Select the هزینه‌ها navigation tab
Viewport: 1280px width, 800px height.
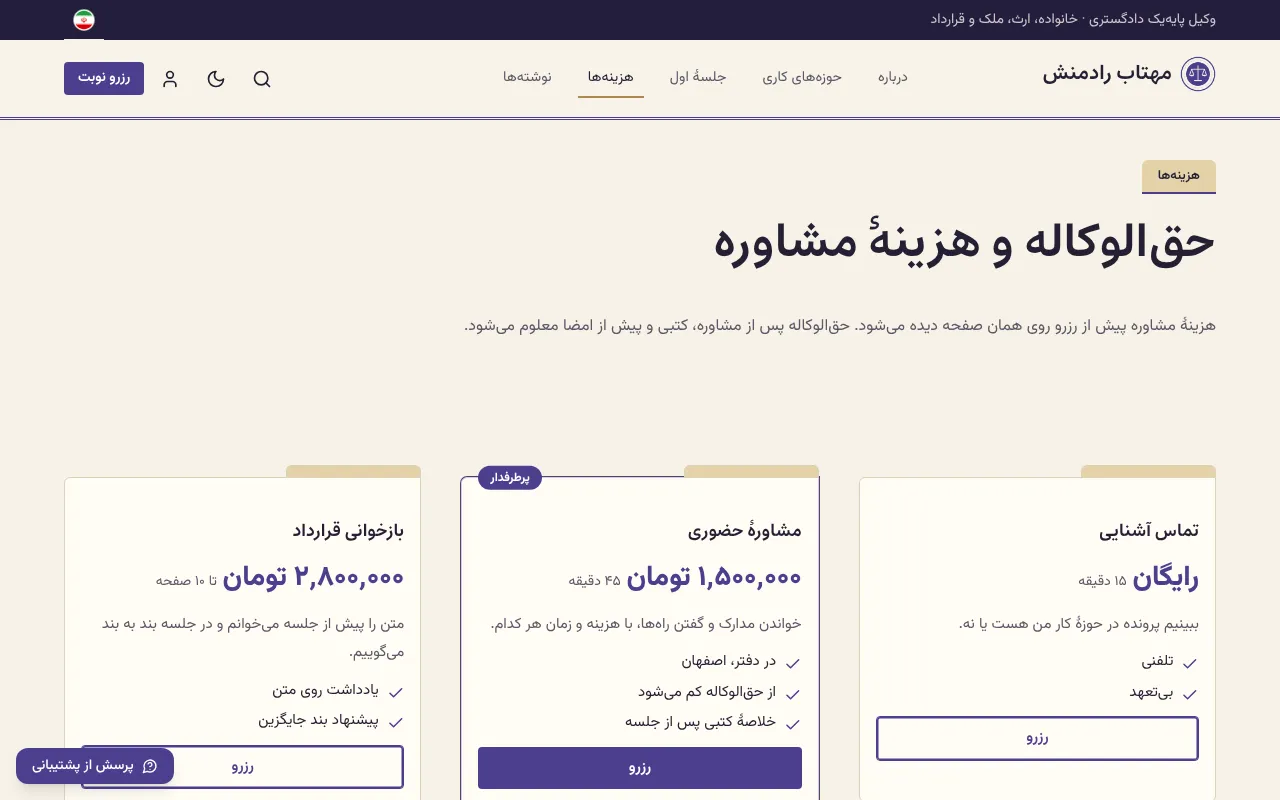611,77
